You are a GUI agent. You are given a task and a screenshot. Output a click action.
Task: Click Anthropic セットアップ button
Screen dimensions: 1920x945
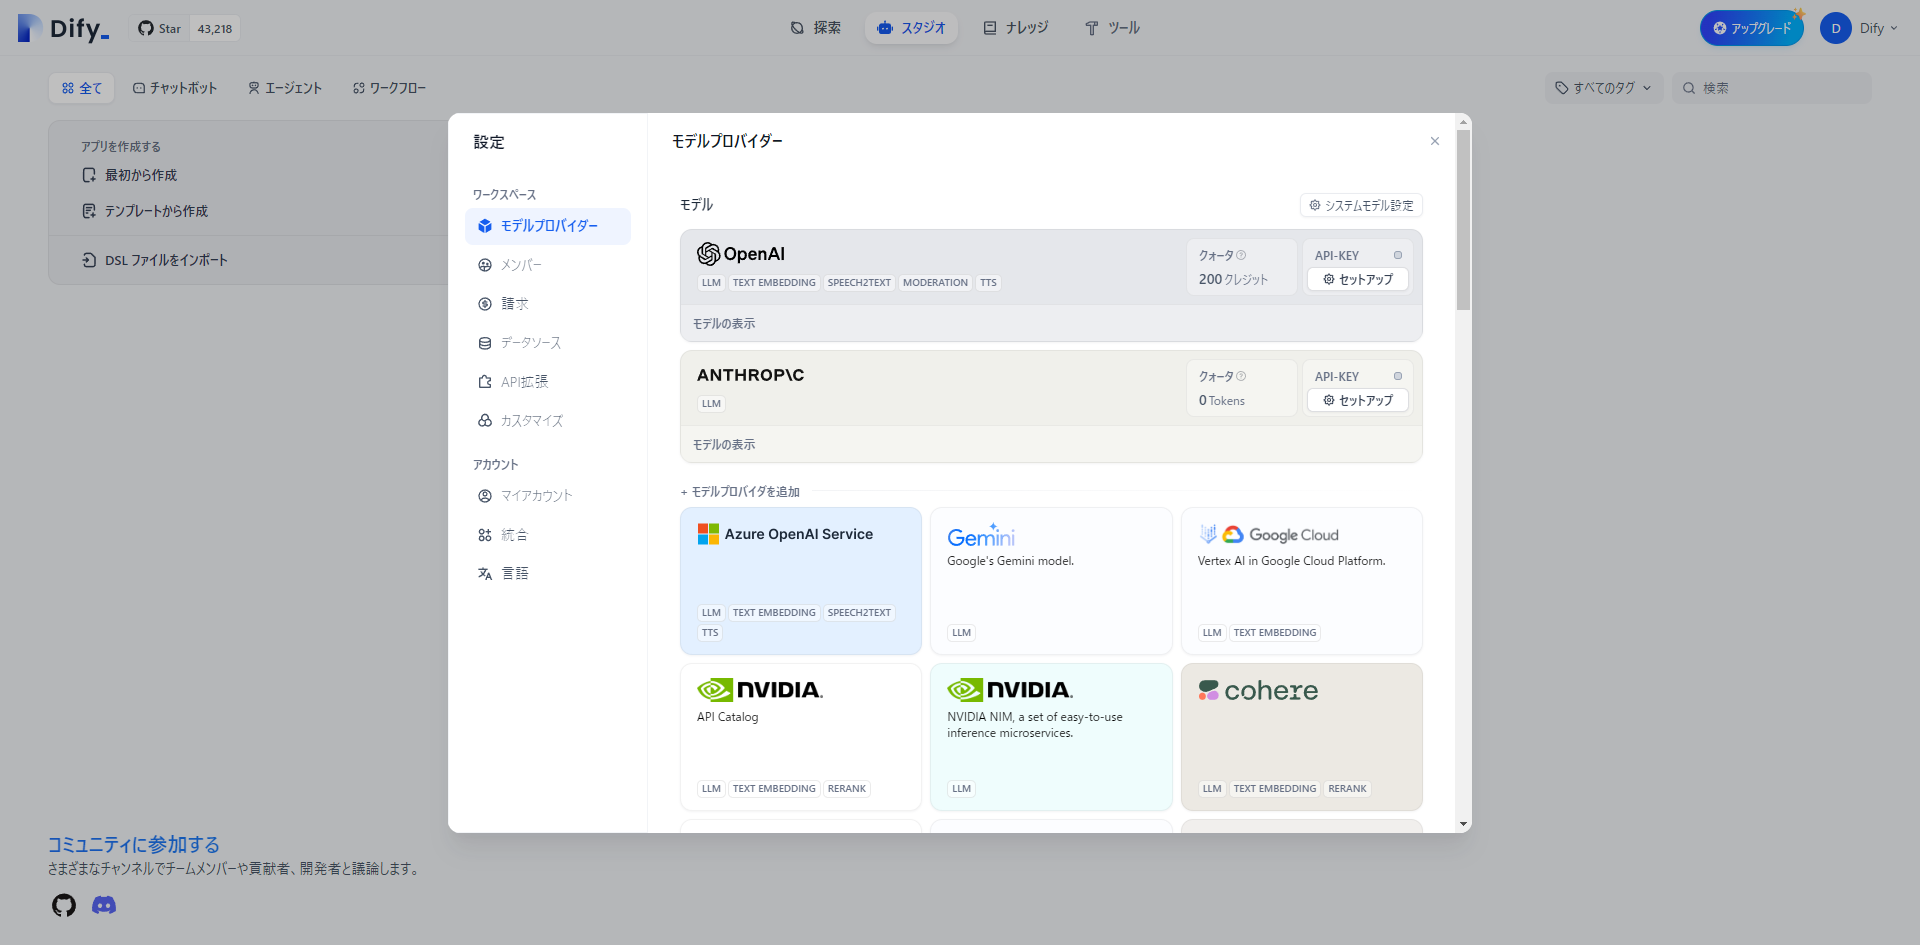click(x=1358, y=400)
